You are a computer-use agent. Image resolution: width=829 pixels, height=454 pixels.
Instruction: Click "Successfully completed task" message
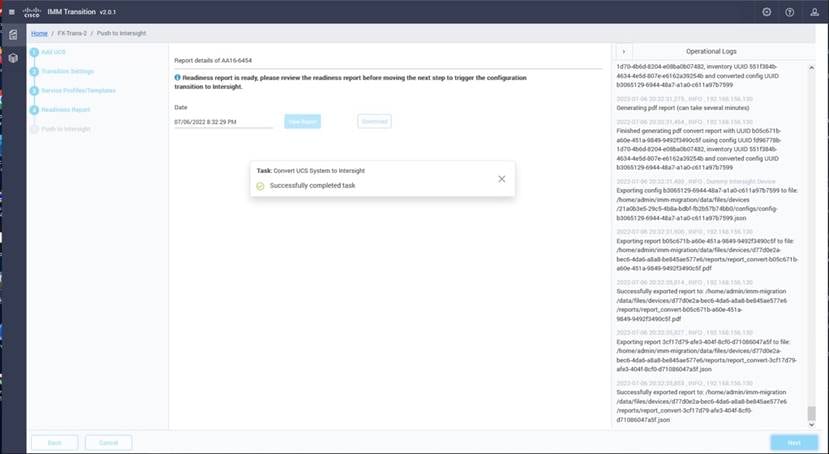coord(312,186)
